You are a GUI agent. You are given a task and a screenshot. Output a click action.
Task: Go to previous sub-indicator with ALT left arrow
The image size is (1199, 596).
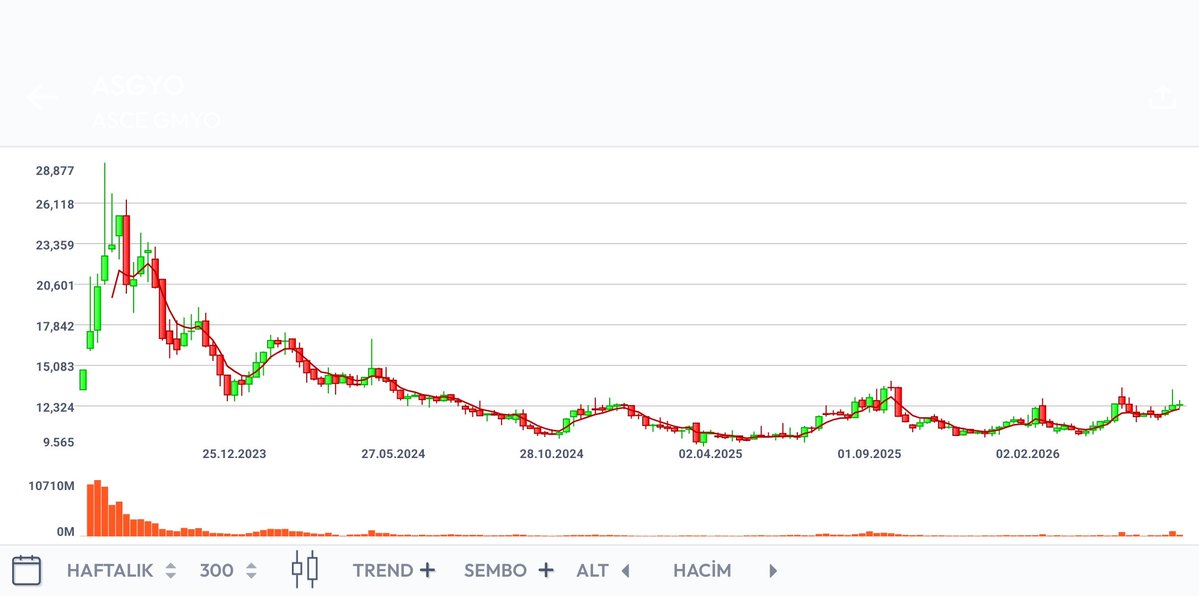point(625,571)
